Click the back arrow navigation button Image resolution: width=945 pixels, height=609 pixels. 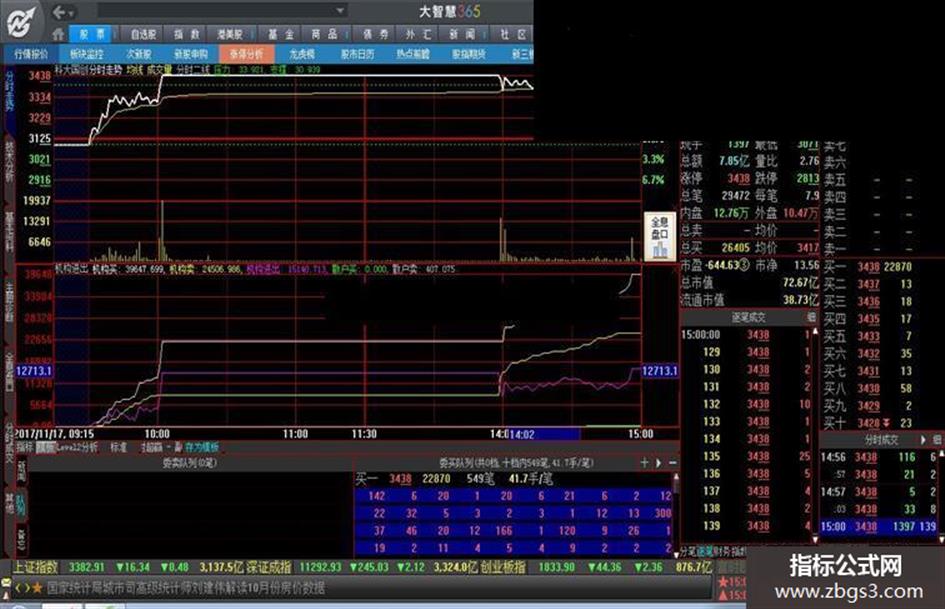pyautogui.click(x=59, y=12)
